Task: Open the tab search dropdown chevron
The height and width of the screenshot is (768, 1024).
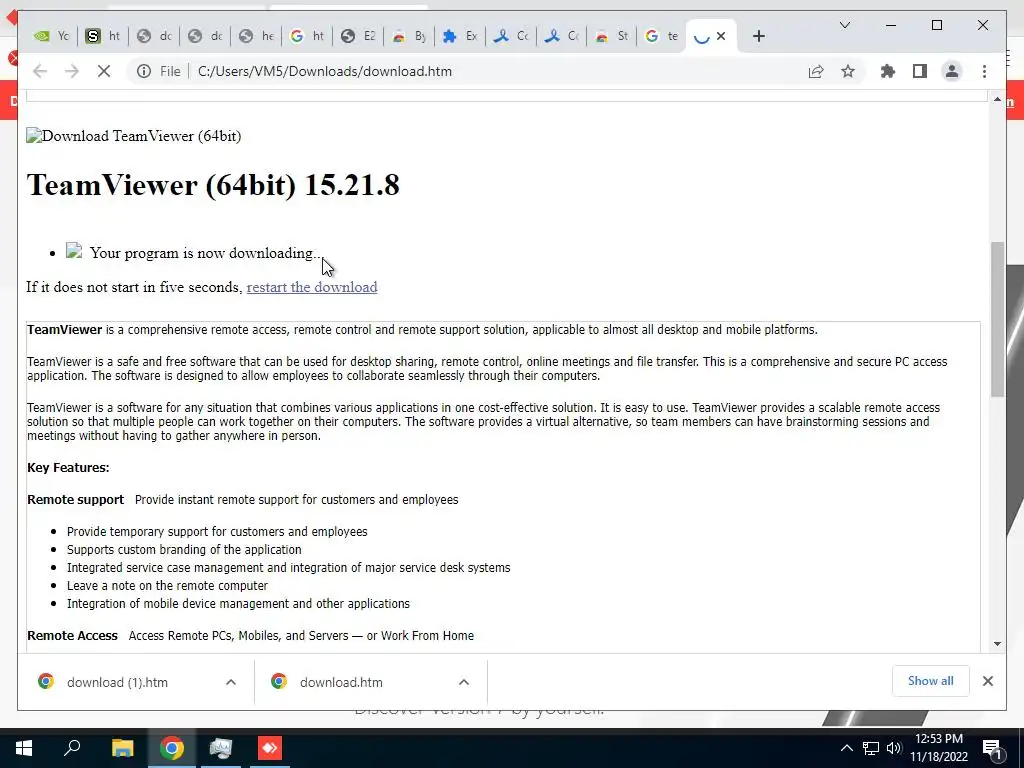Action: [x=844, y=25]
